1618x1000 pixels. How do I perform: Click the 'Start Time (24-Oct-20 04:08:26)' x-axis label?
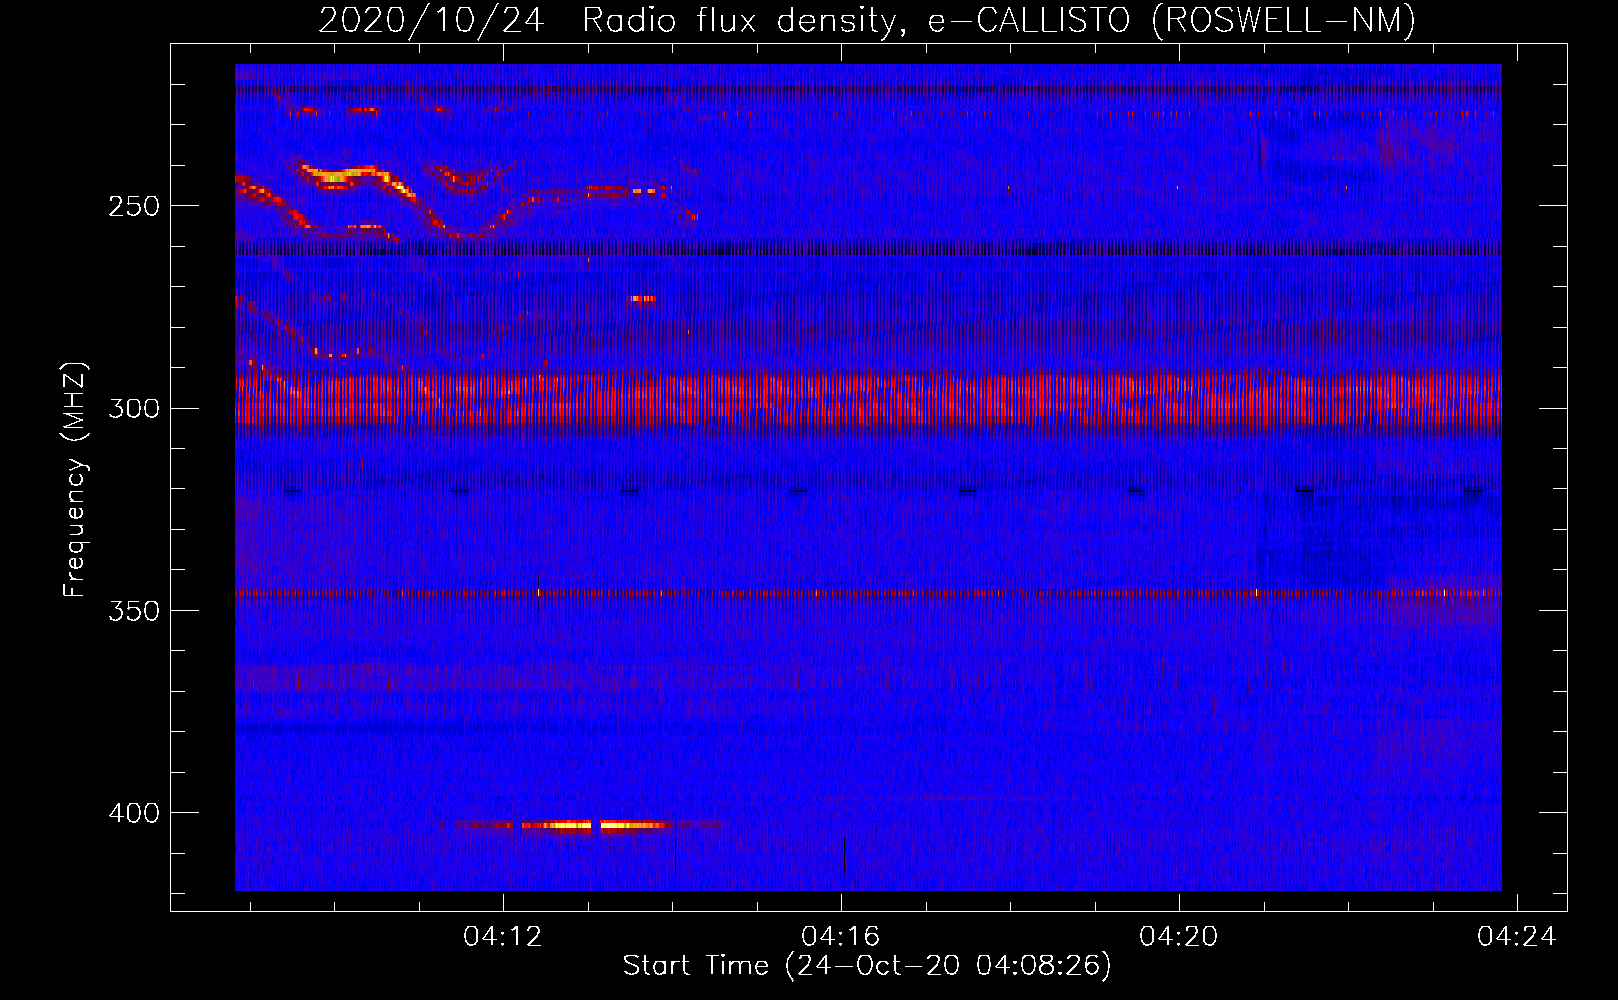867,966
